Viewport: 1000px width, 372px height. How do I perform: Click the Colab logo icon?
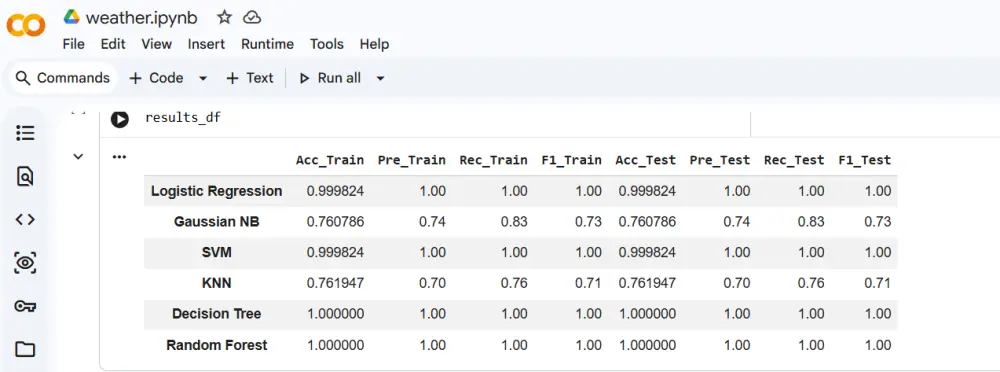coord(26,26)
